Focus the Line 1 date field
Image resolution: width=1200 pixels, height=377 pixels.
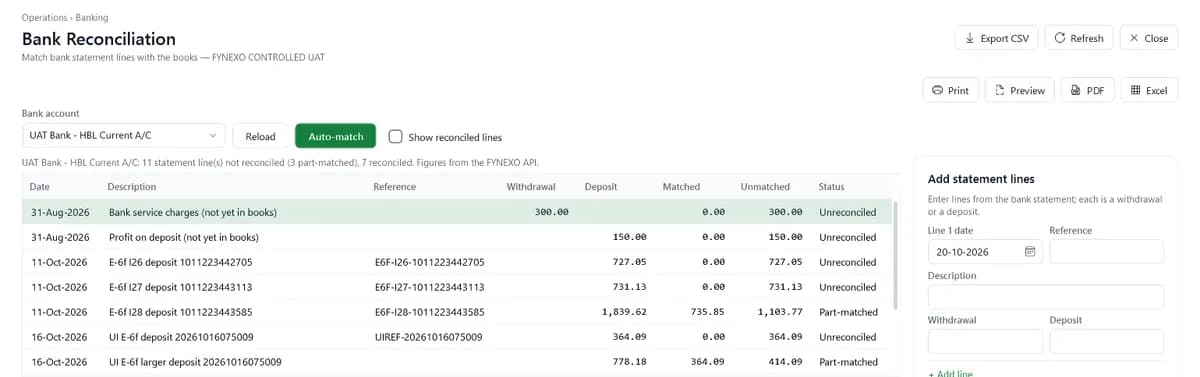[985, 252]
